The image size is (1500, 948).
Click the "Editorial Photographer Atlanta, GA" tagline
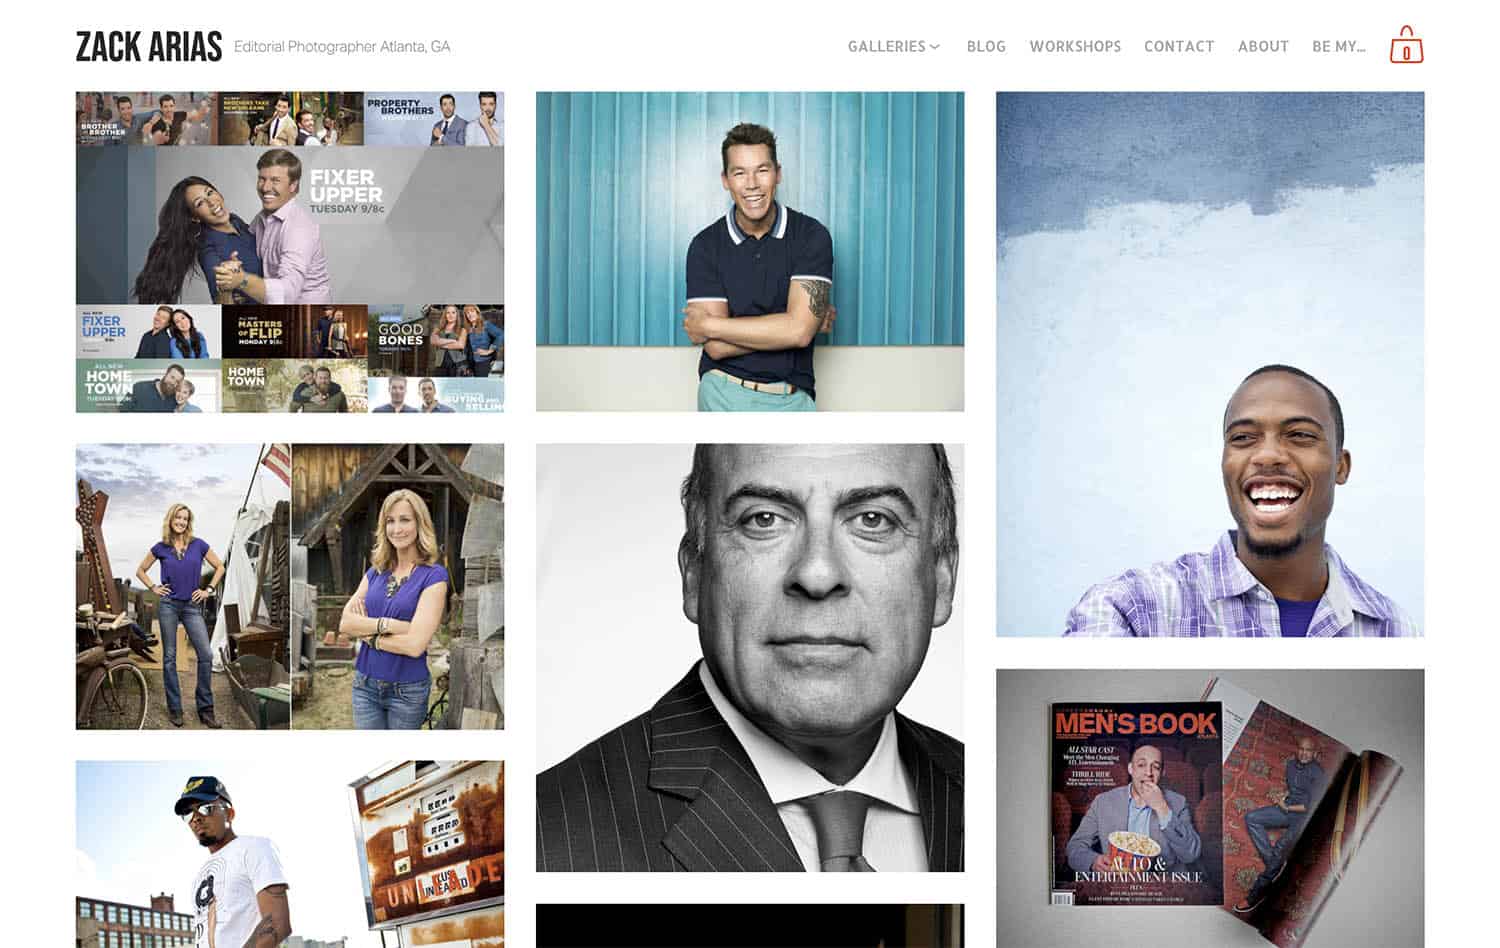(x=343, y=46)
